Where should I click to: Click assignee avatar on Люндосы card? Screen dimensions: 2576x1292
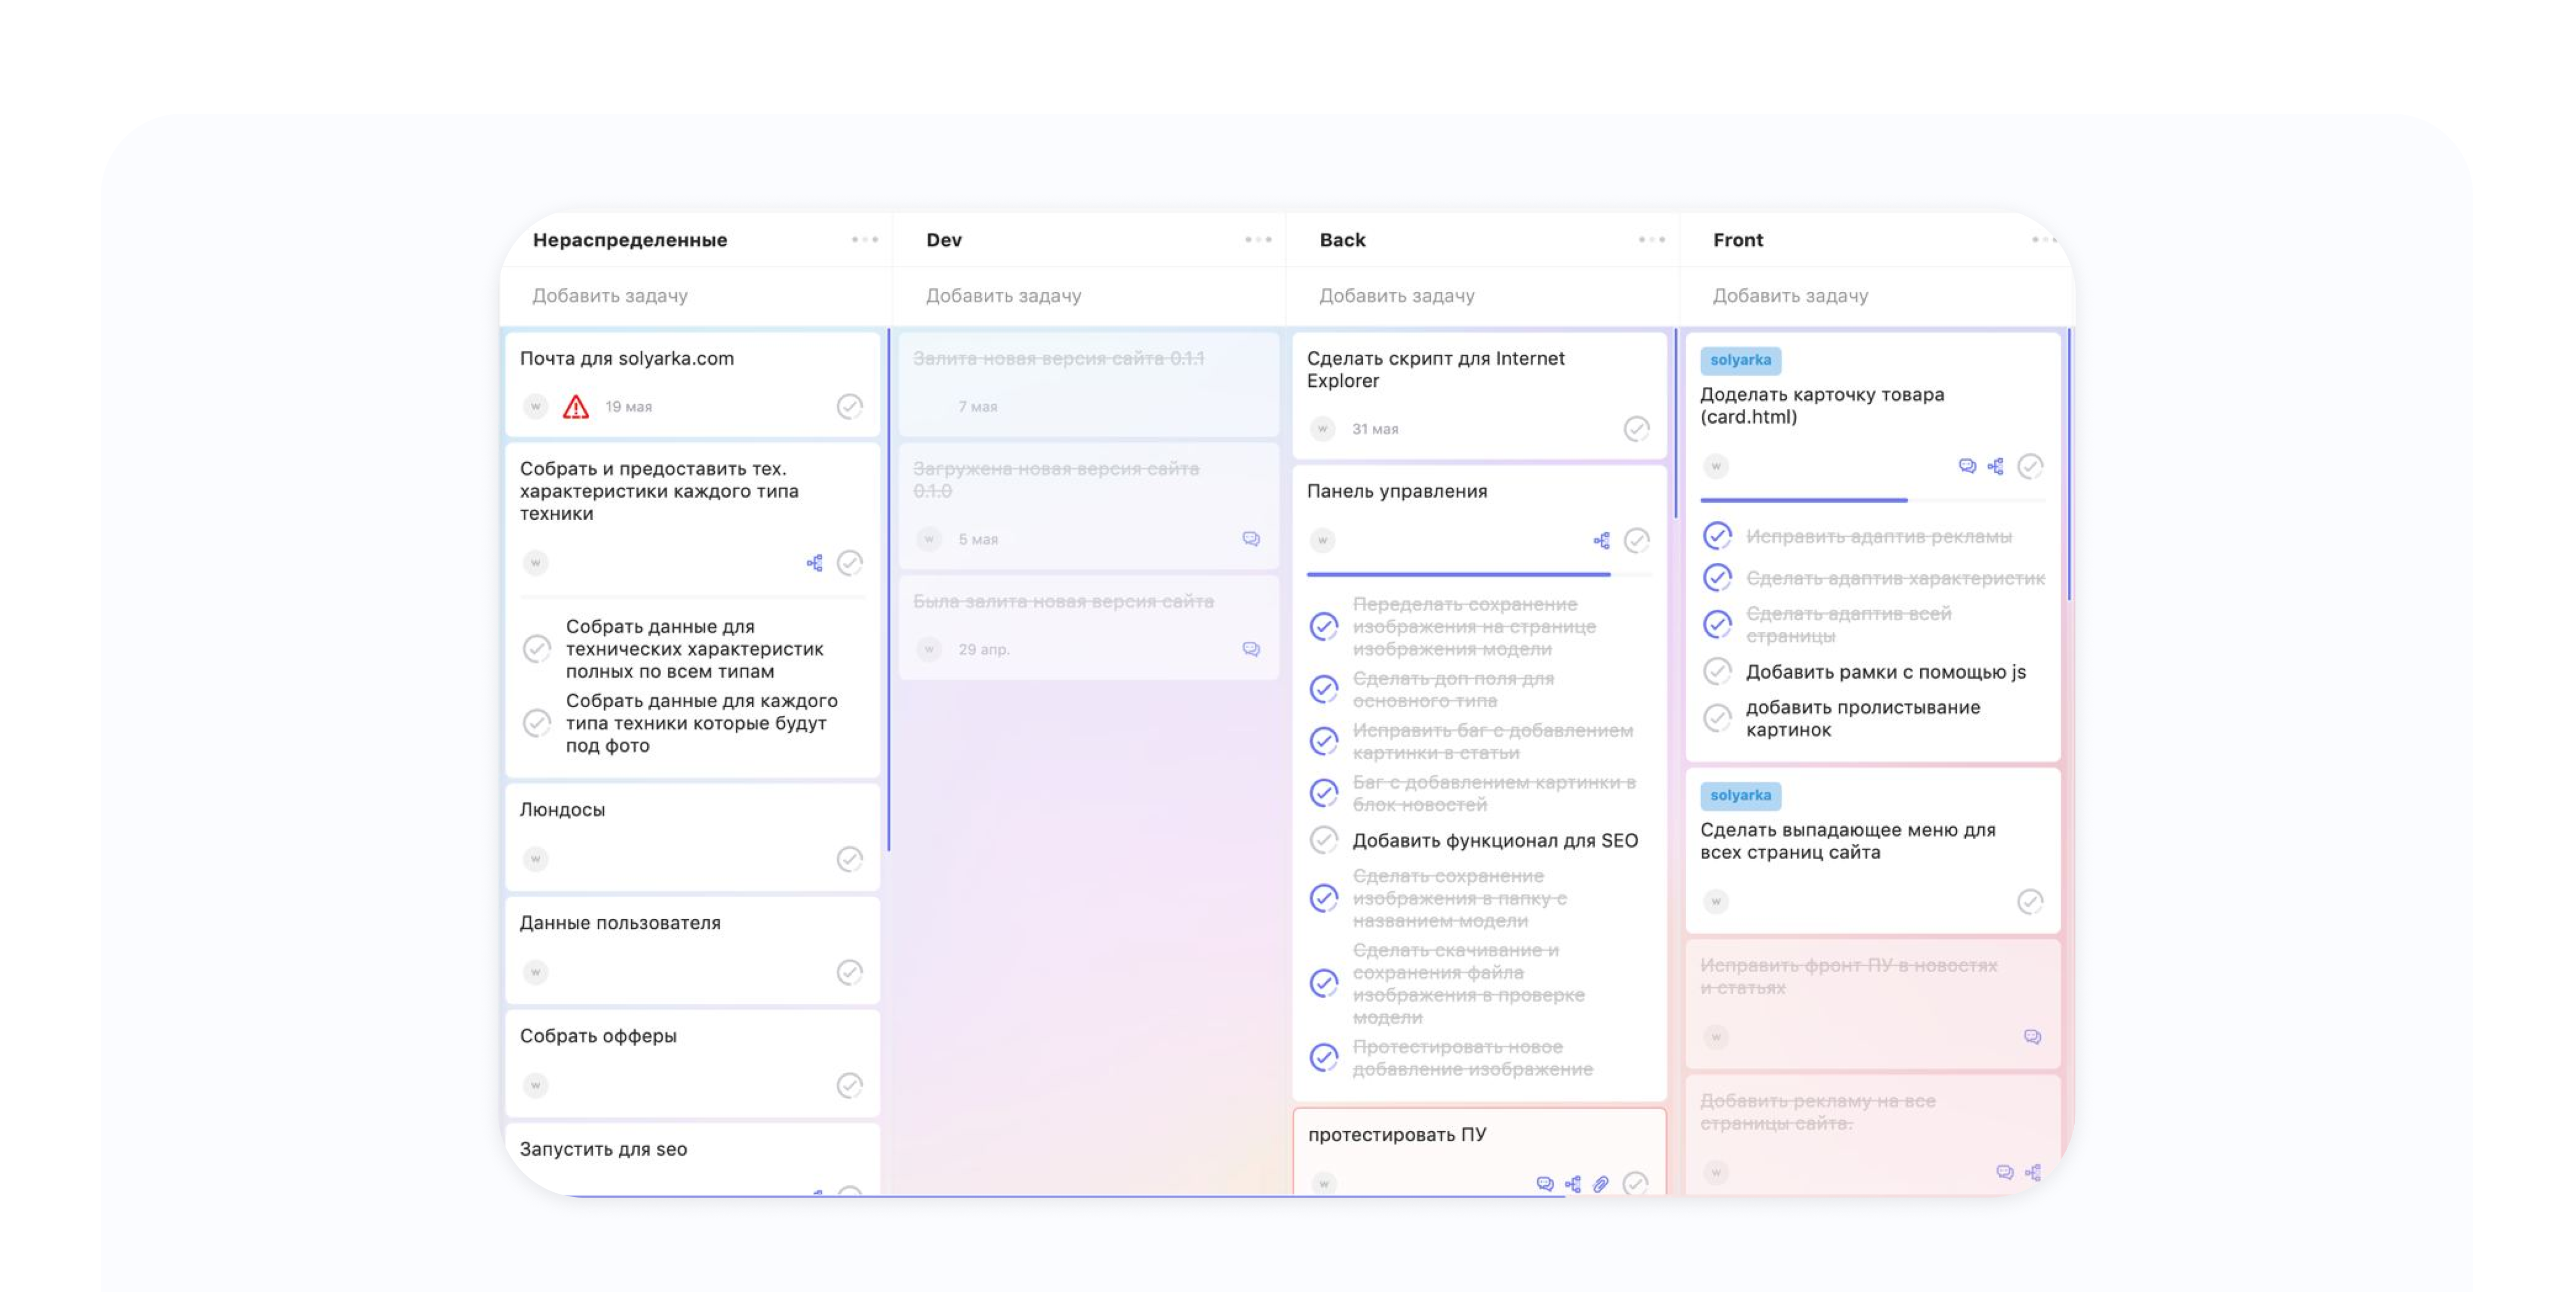536,859
